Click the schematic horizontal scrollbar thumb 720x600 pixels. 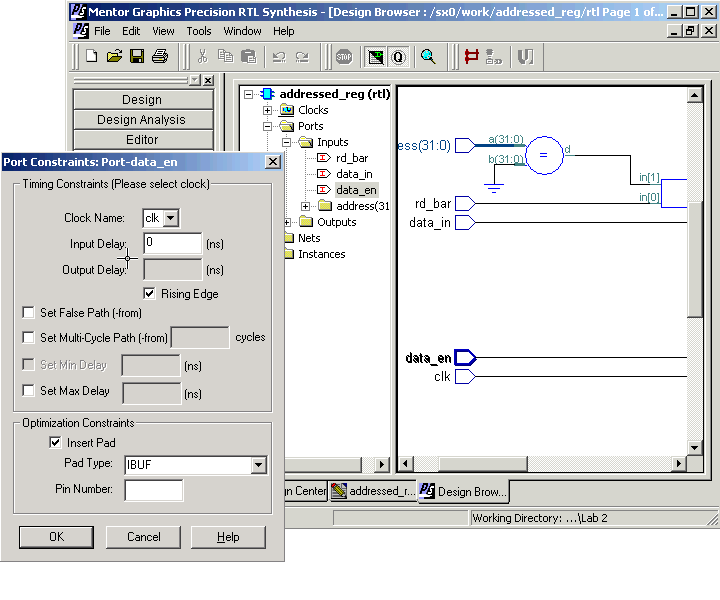[x=483, y=464]
